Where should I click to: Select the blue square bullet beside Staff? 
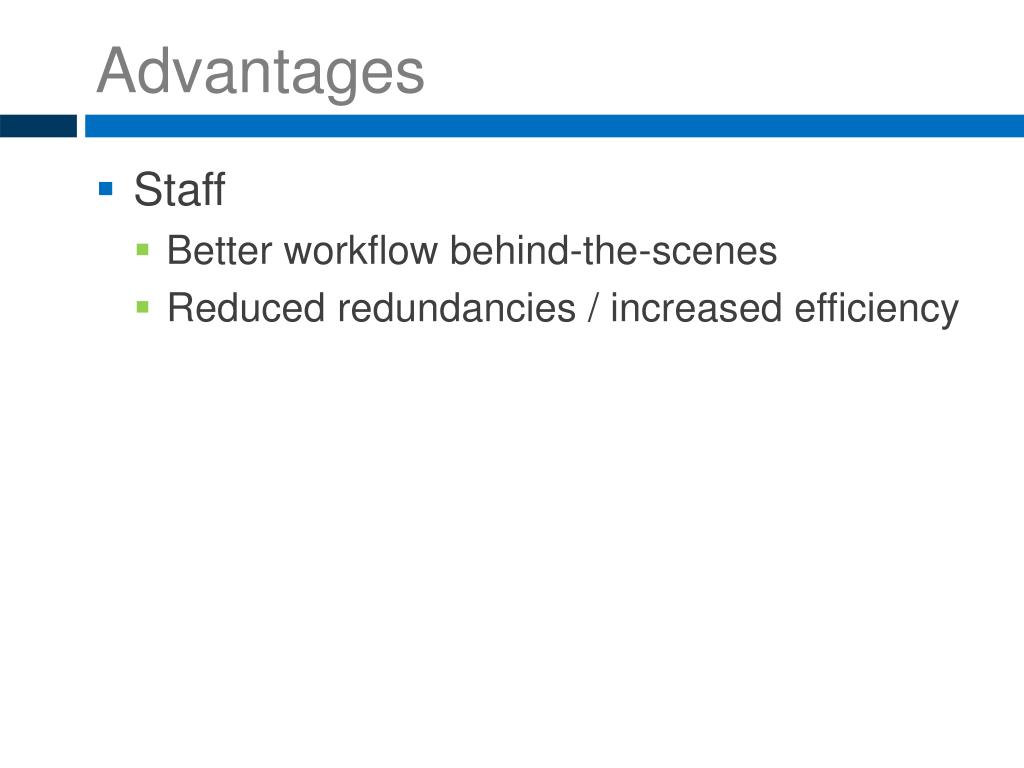pyautogui.click(x=106, y=189)
